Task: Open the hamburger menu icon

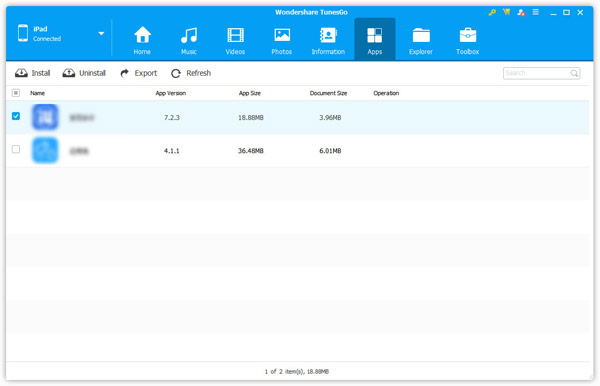Action: (x=536, y=12)
